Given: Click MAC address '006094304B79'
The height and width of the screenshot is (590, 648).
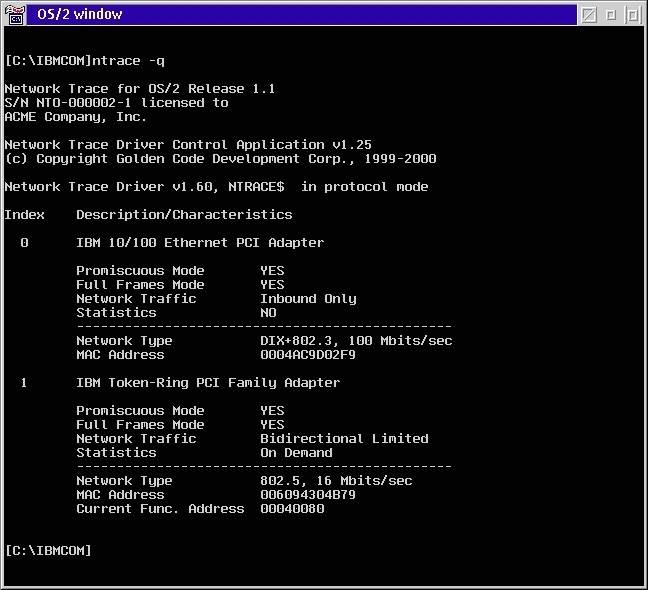Looking at the screenshot, I should point(308,495).
